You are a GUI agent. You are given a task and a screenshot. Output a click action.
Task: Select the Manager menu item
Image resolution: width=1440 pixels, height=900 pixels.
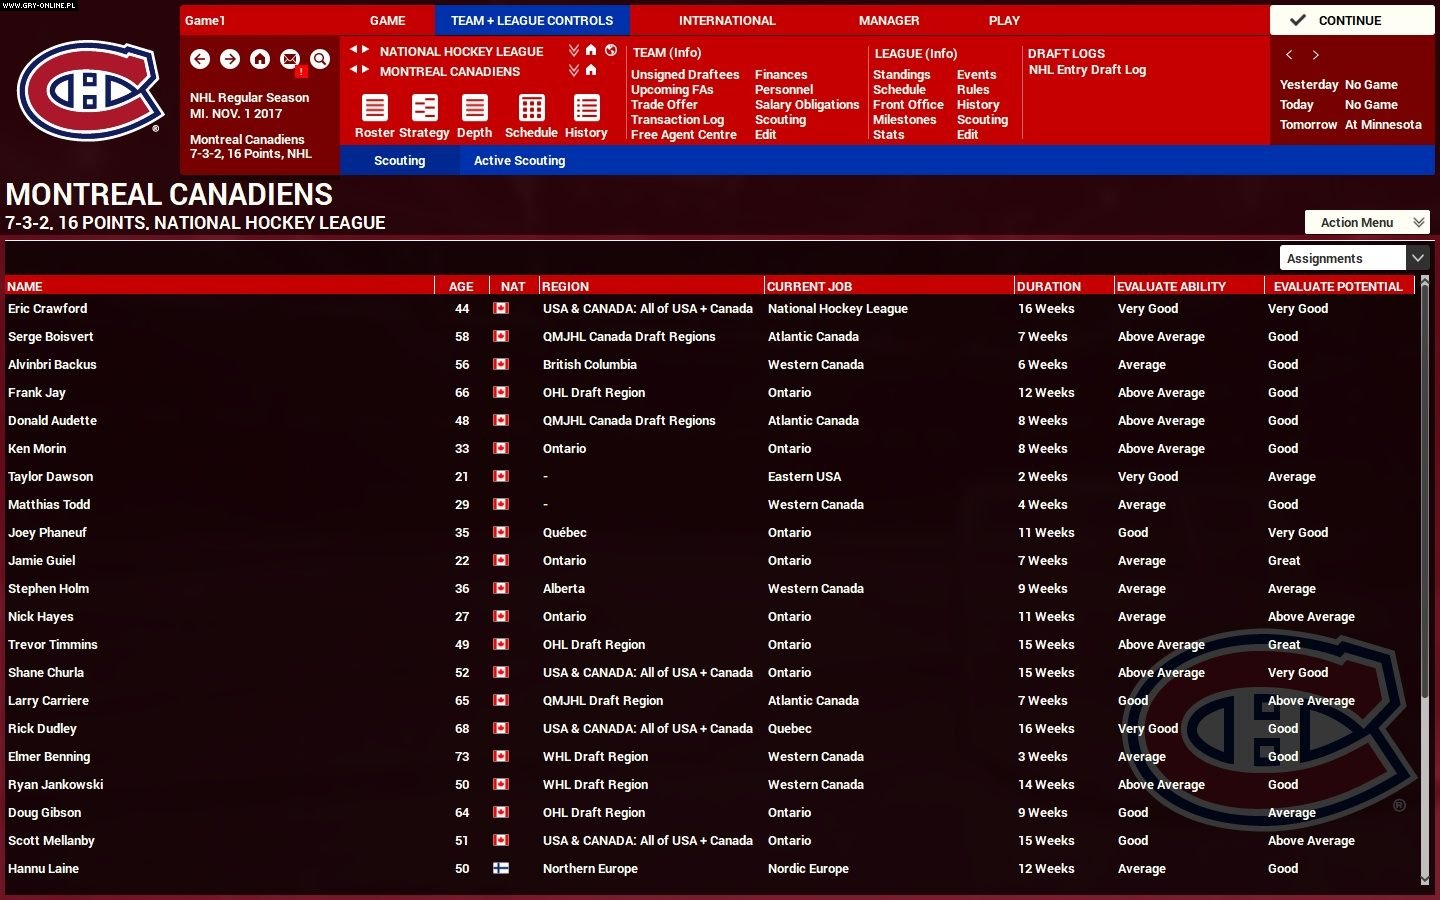889,20
